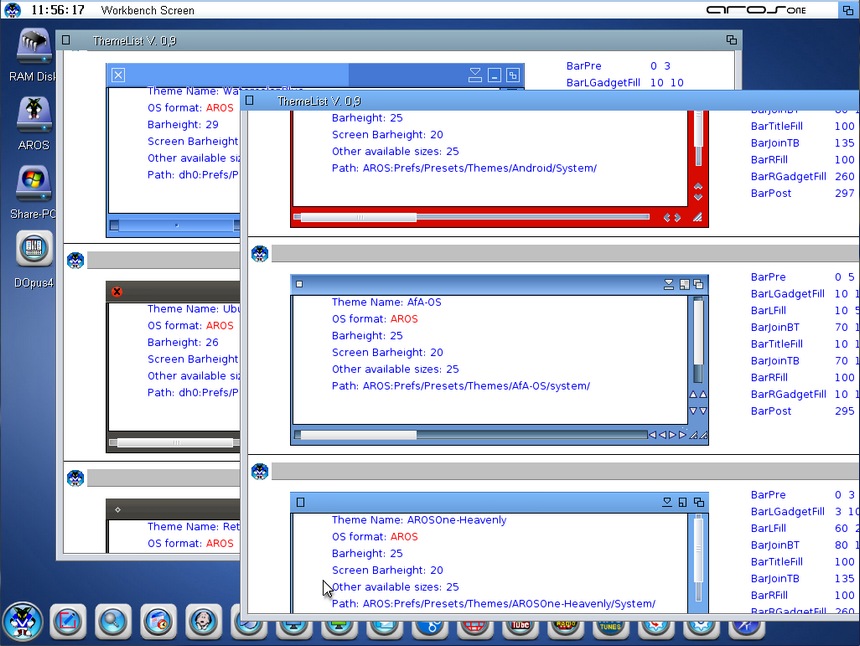Click left/right arrows in Android preview bottom bar
The width and height of the screenshot is (860, 646).
click(x=672, y=218)
